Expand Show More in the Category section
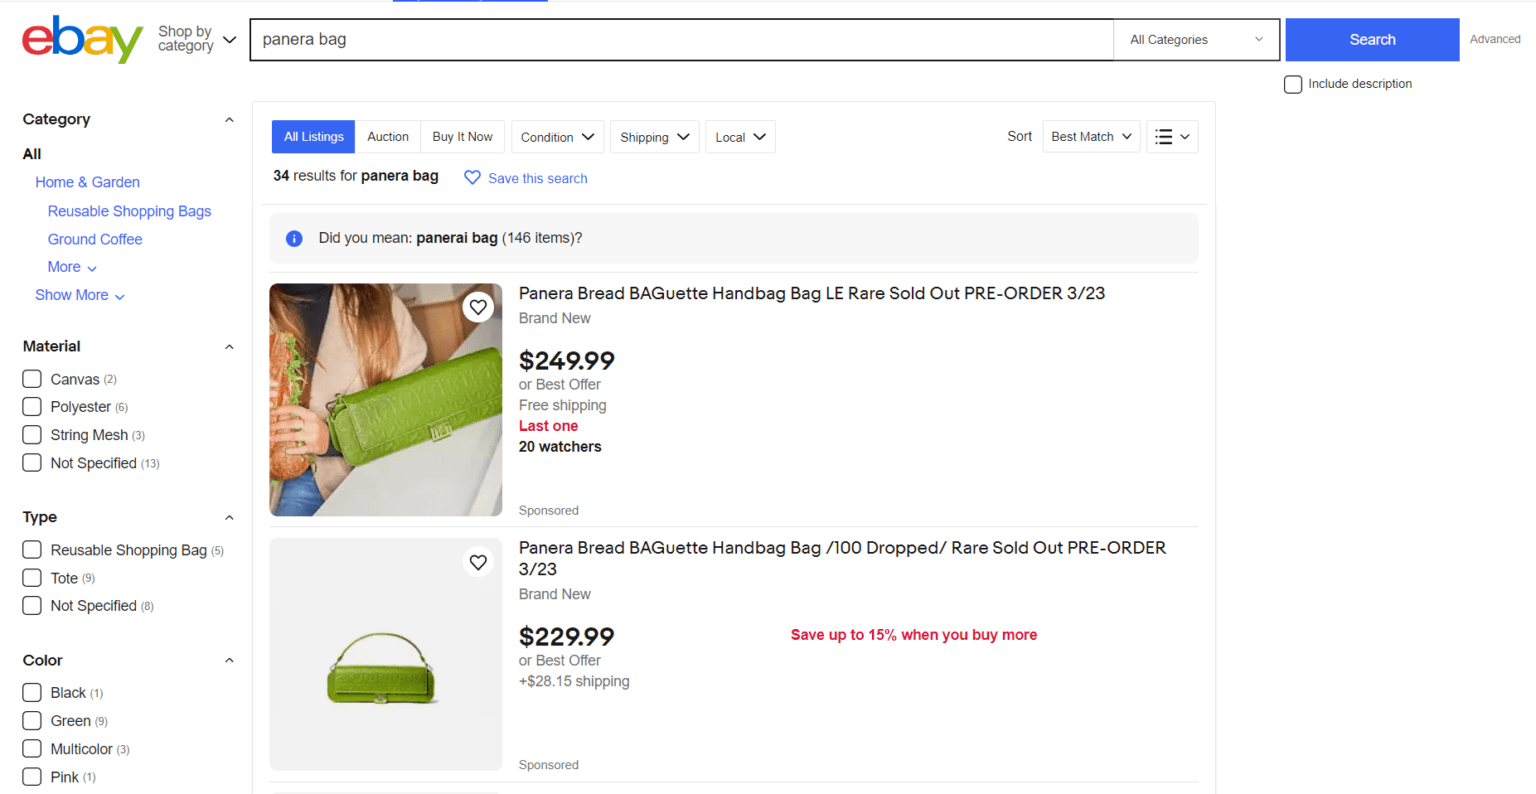This screenshot has width=1536, height=794. (x=80, y=295)
